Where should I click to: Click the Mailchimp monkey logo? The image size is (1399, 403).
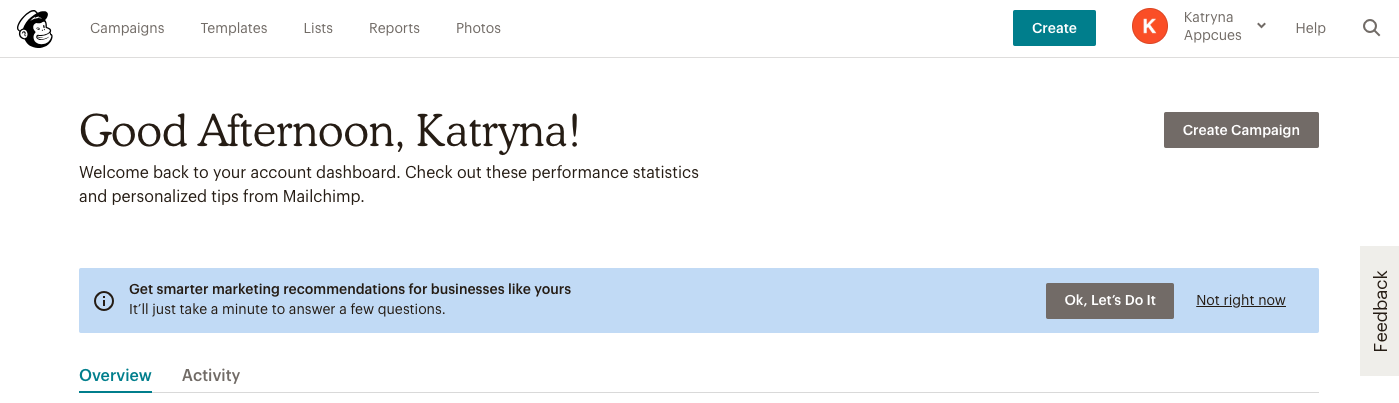point(35,28)
